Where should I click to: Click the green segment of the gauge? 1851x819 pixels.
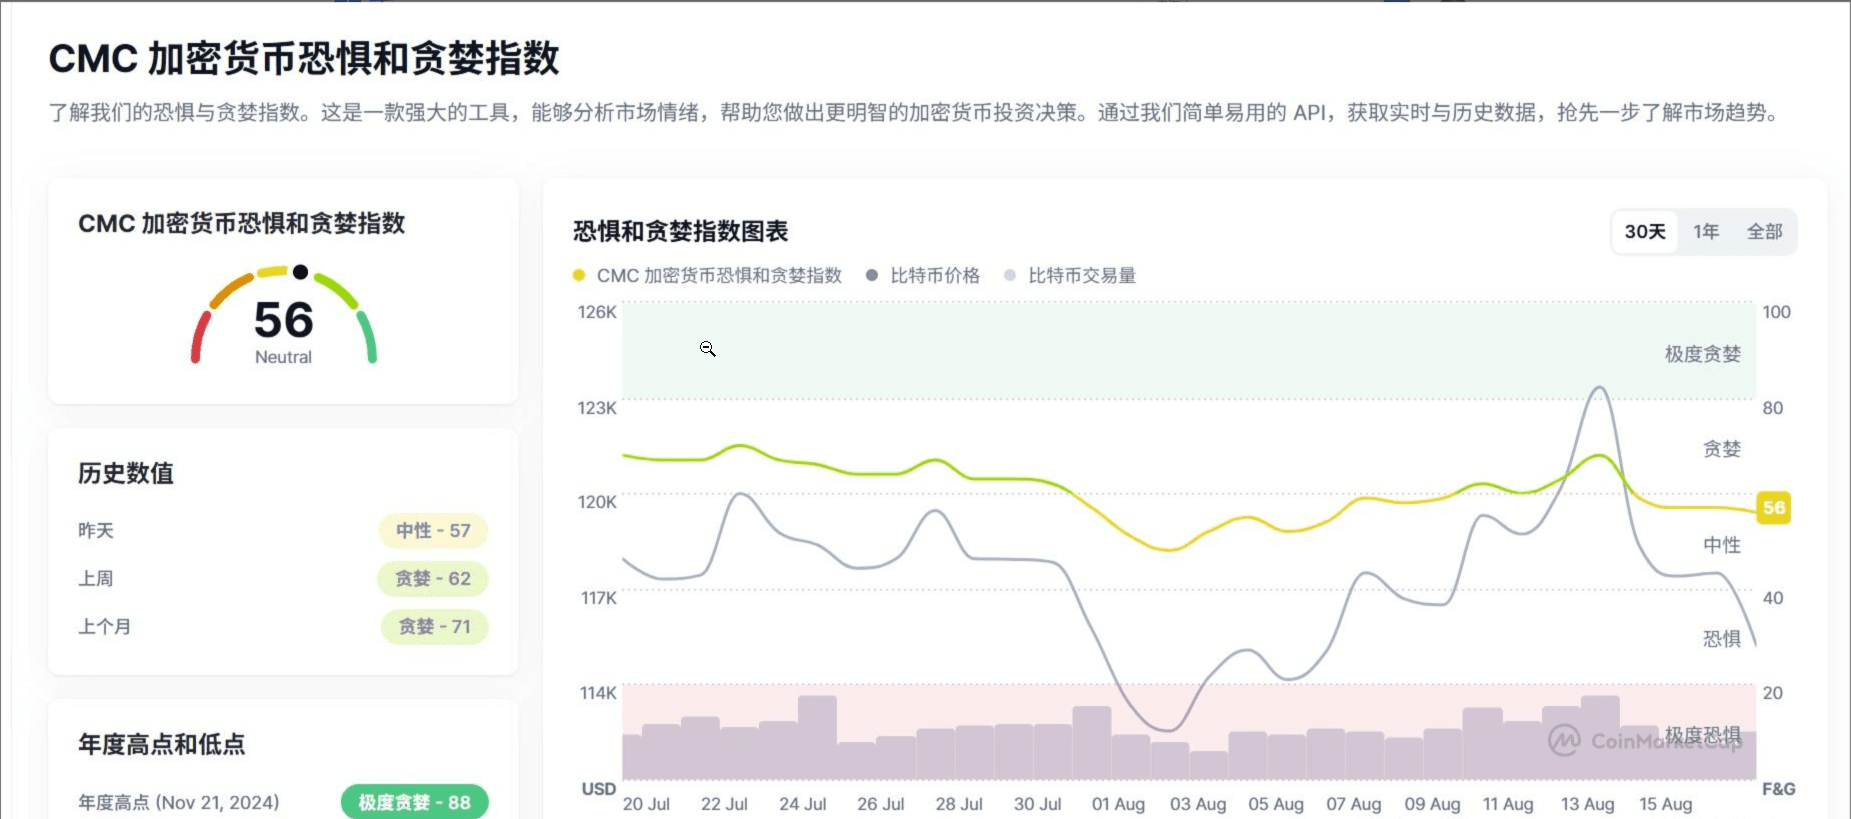click(367, 337)
